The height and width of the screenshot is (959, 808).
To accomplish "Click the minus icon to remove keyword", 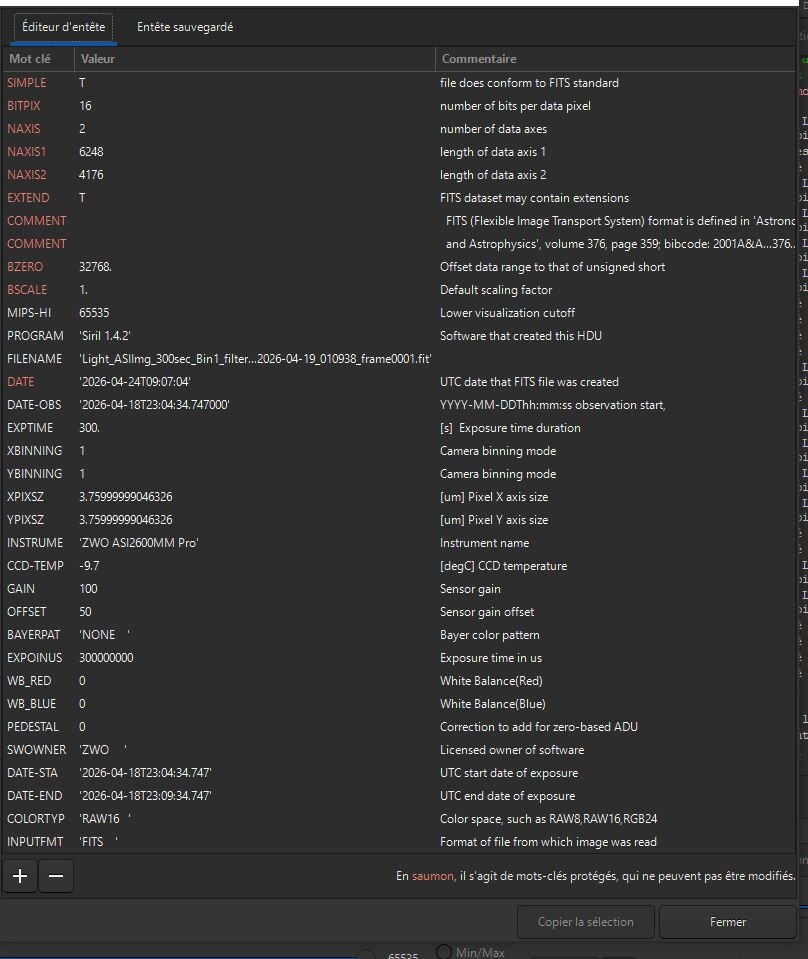I will tap(56, 876).
